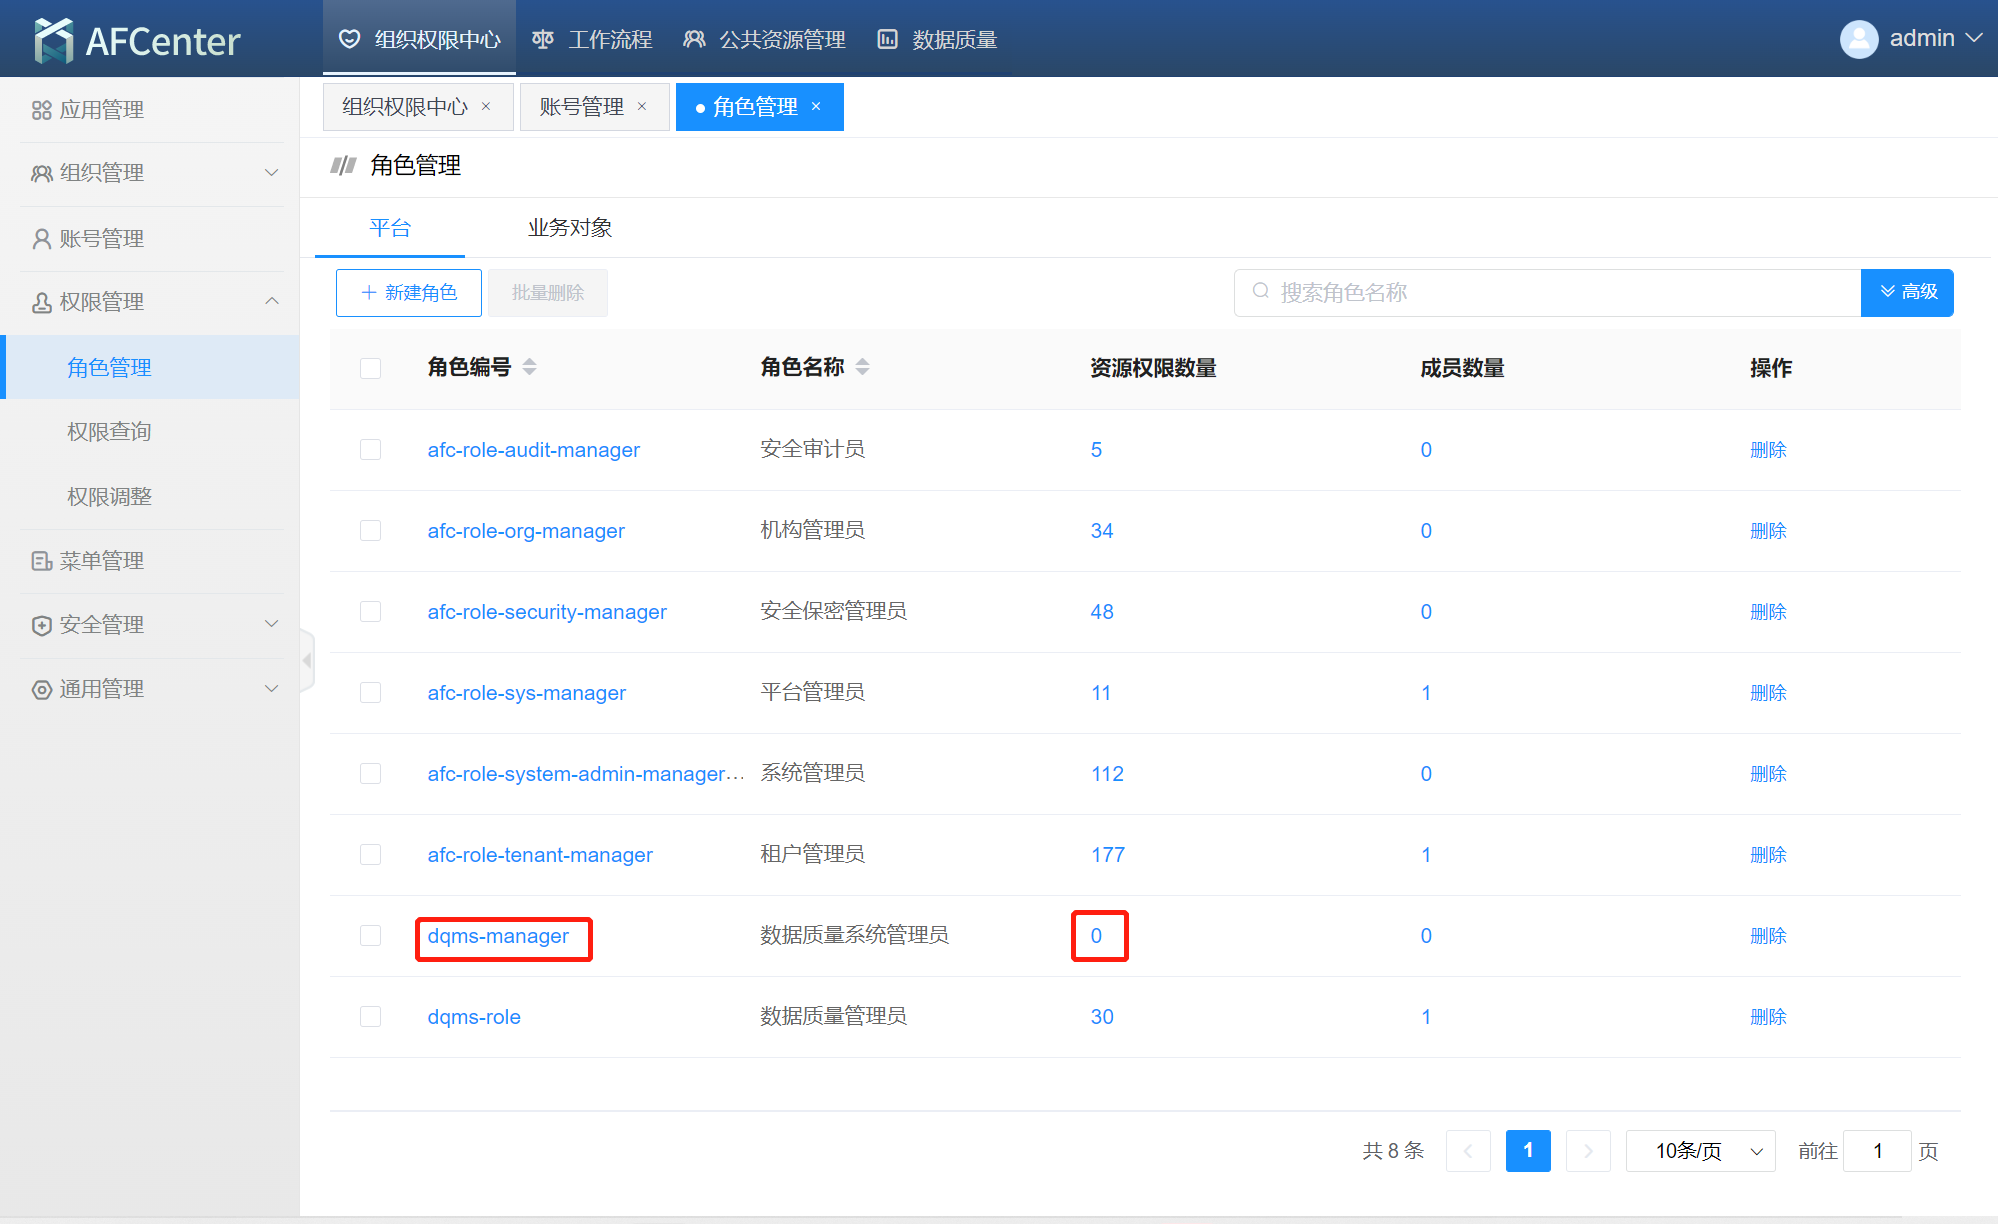Switch to the 业务对象 tab
The image size is (1998, 1224).
pos(569,228)
